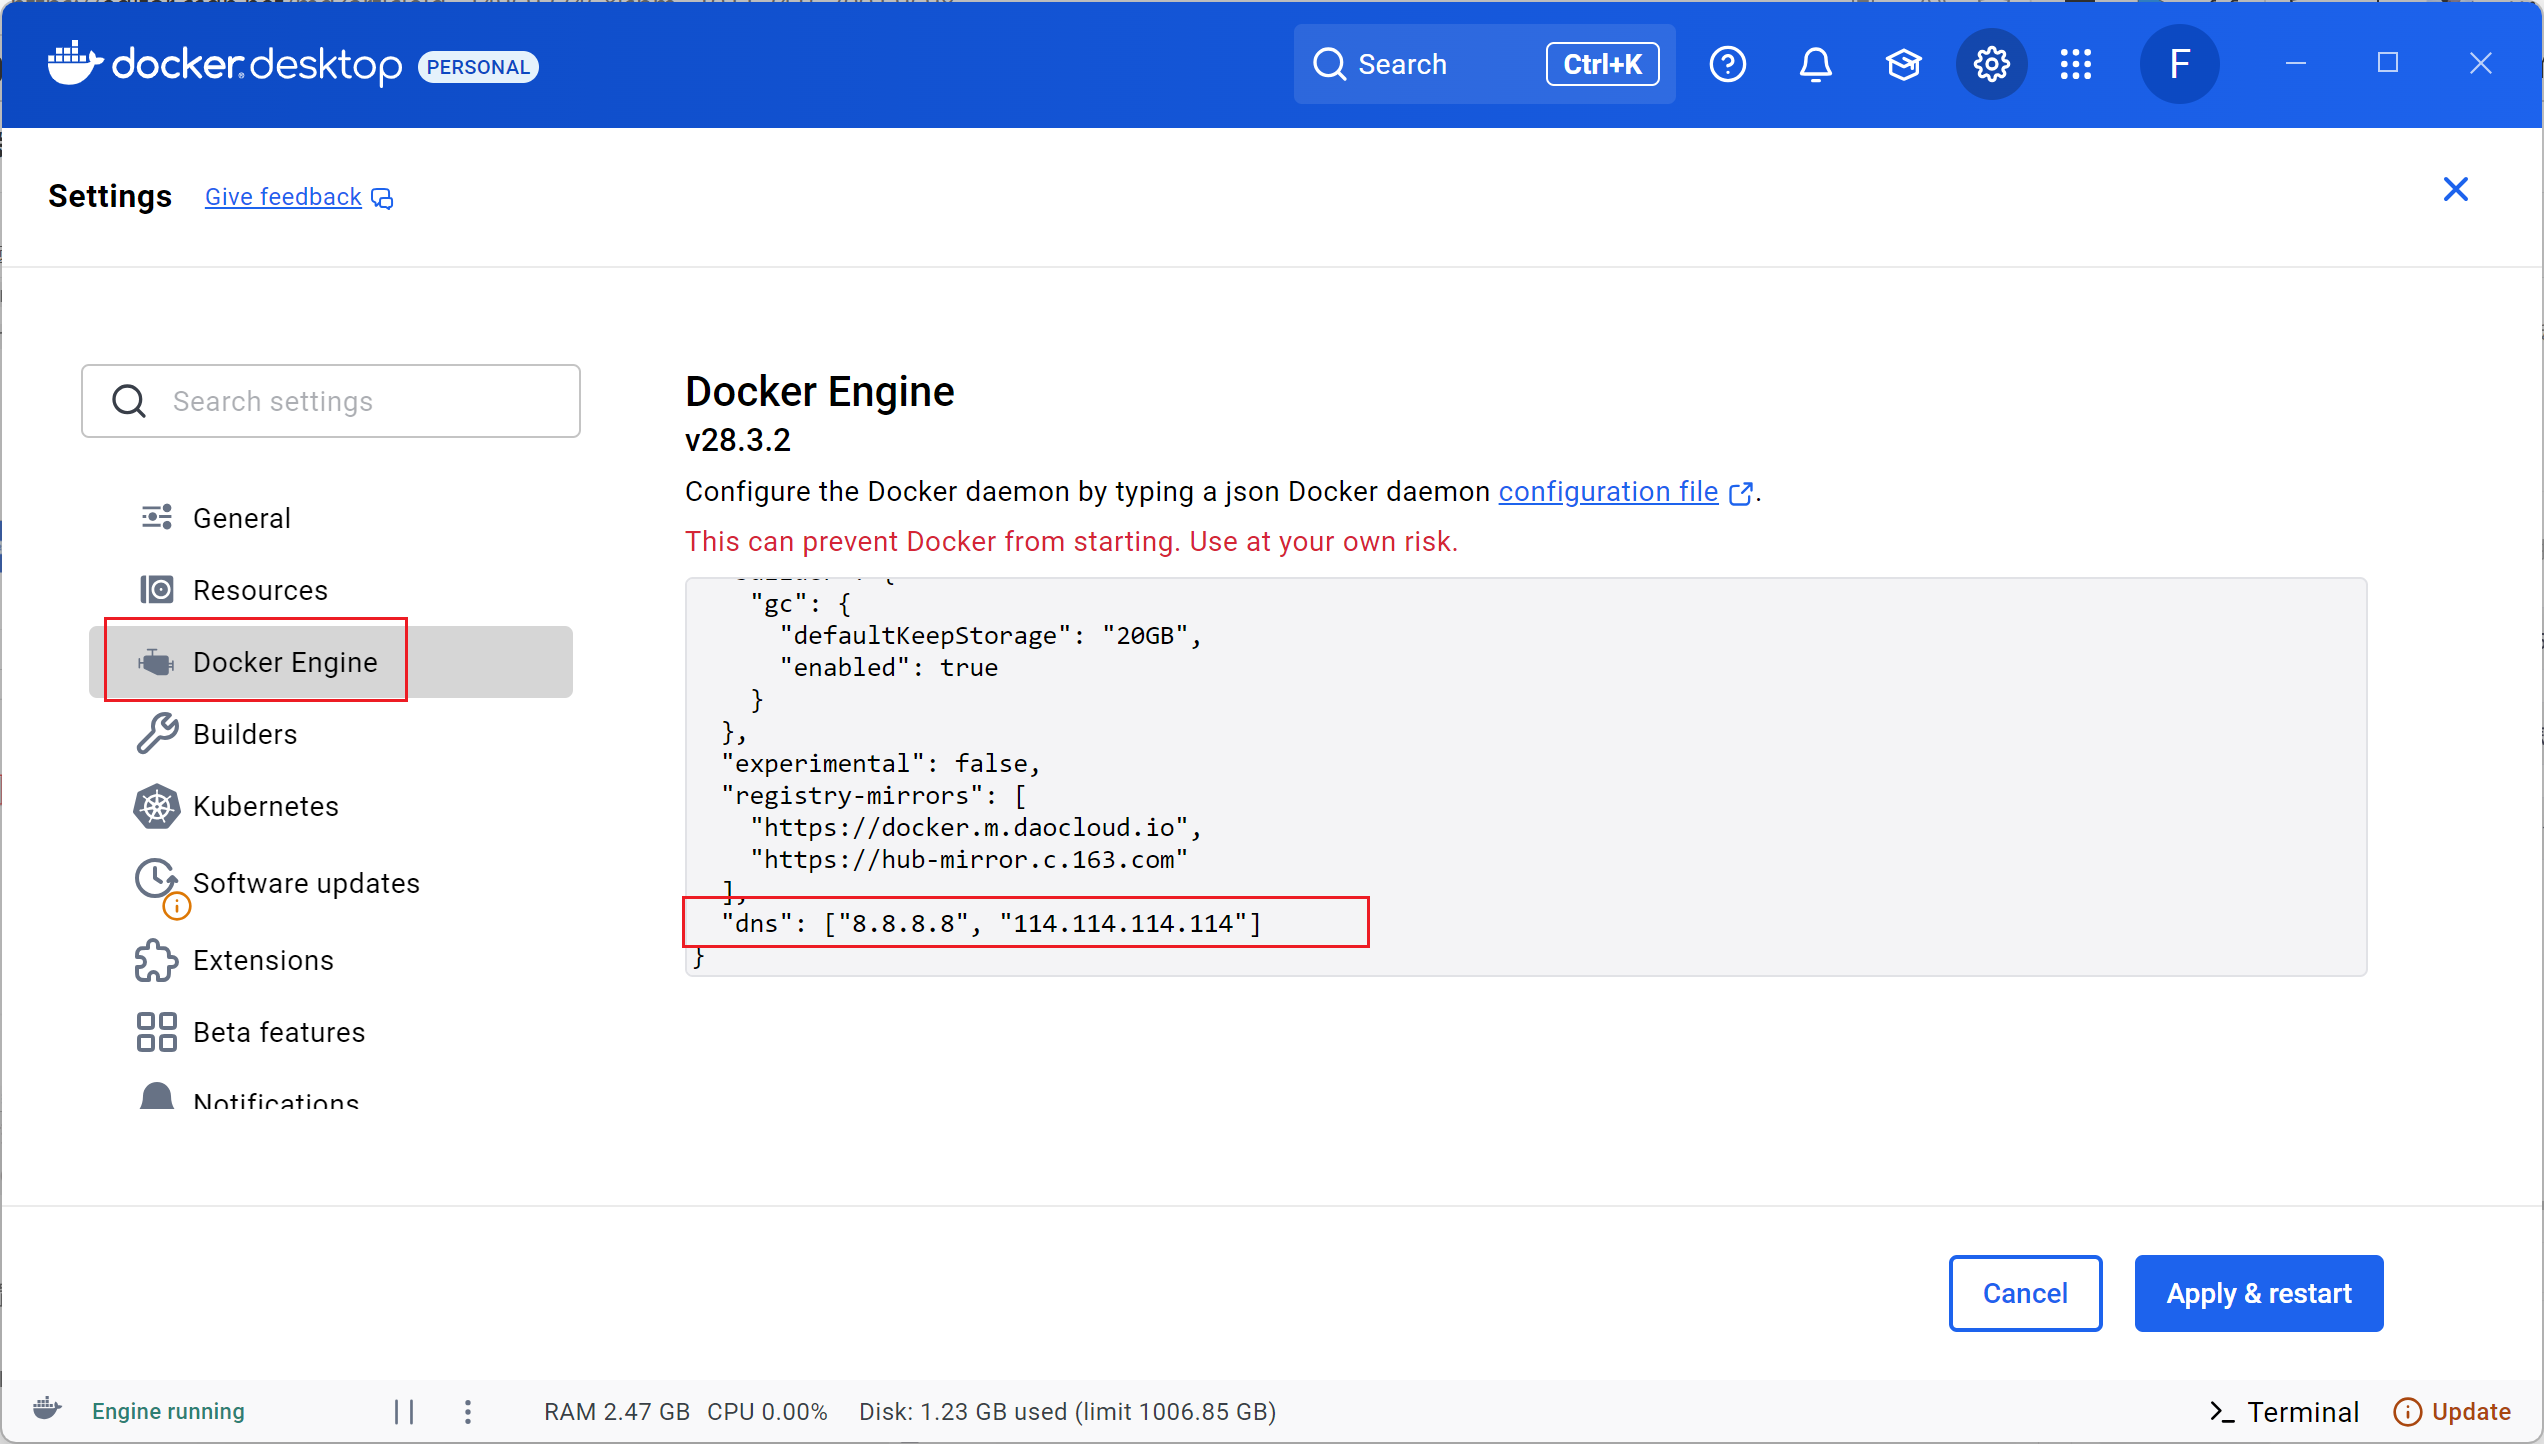Click the Search bar in the header

pos(1484,65)
